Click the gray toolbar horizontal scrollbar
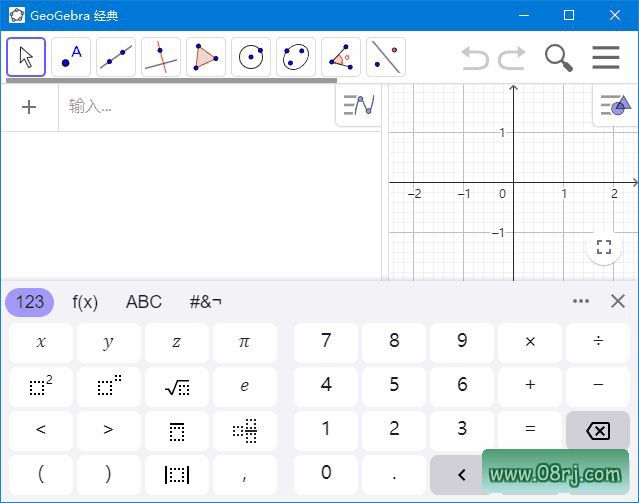 172,80
